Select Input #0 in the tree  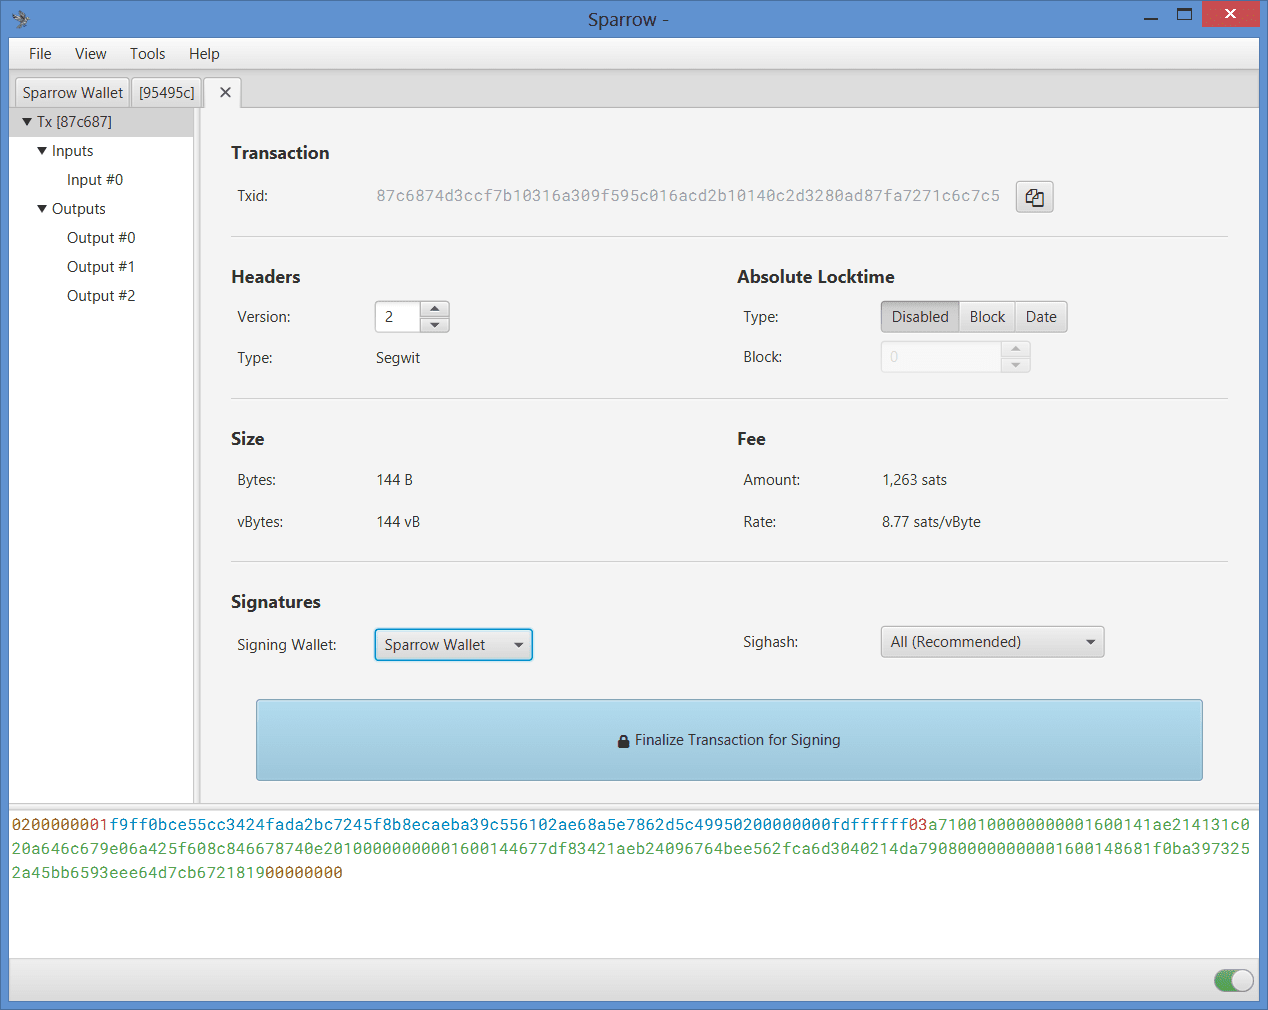pos(95,180)
